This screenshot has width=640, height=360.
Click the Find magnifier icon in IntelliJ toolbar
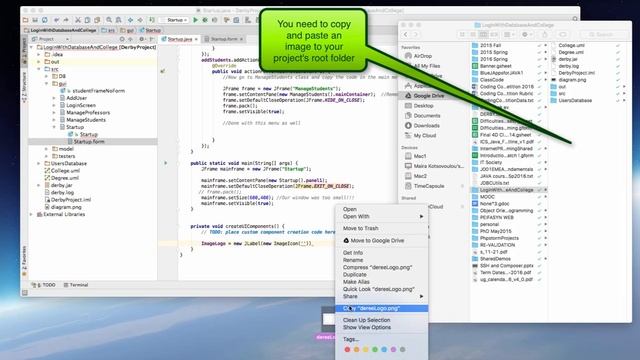click(x=109, y=20)
